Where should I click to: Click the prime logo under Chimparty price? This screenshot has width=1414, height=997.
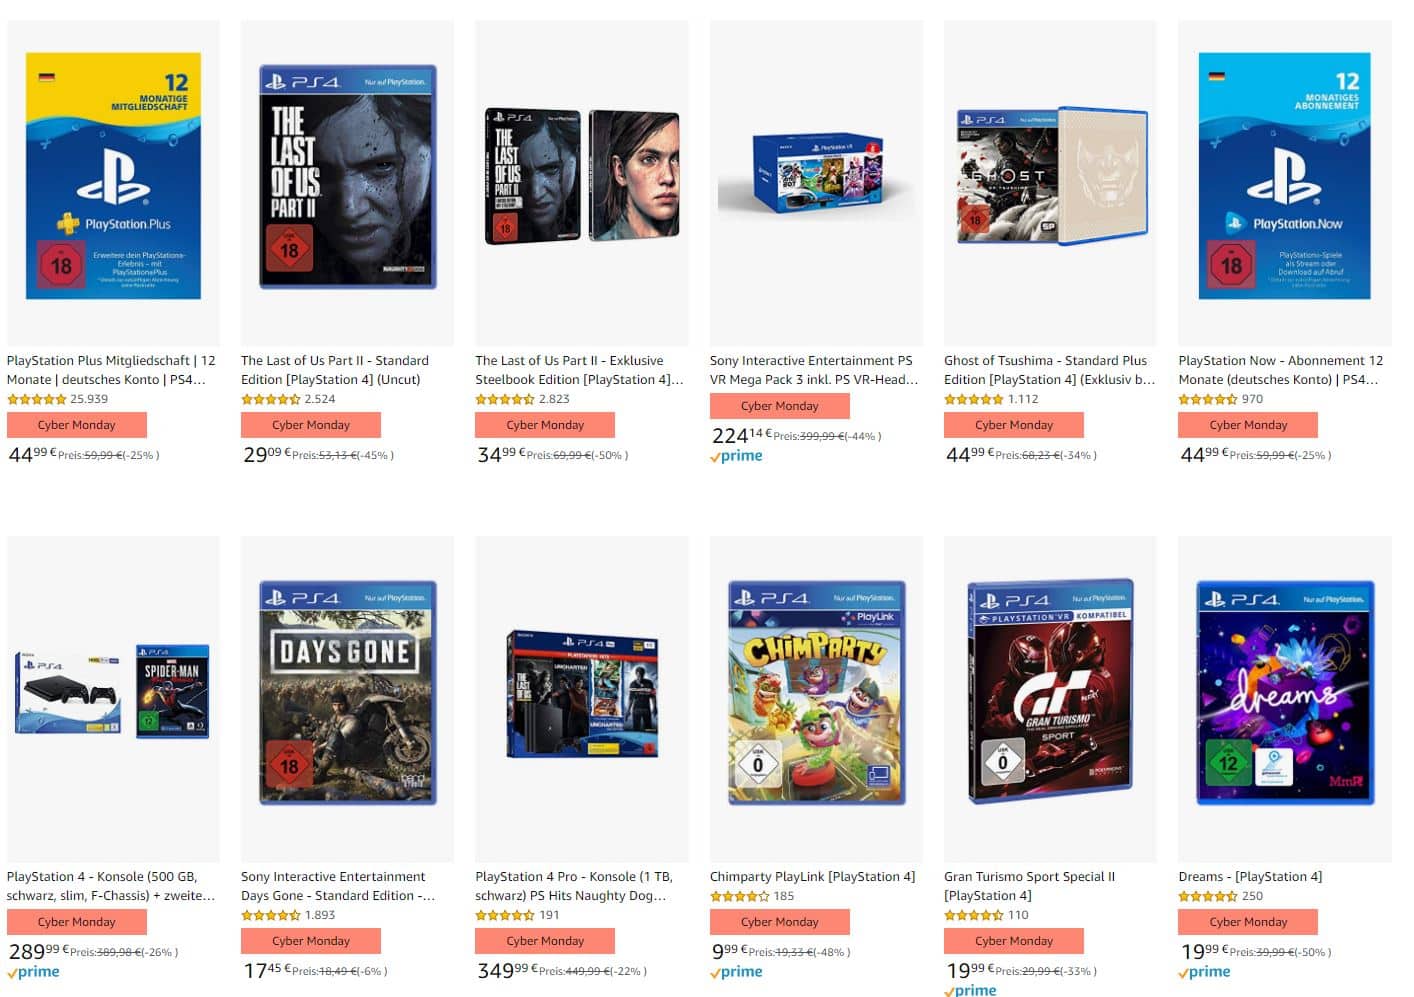[736, 972]
